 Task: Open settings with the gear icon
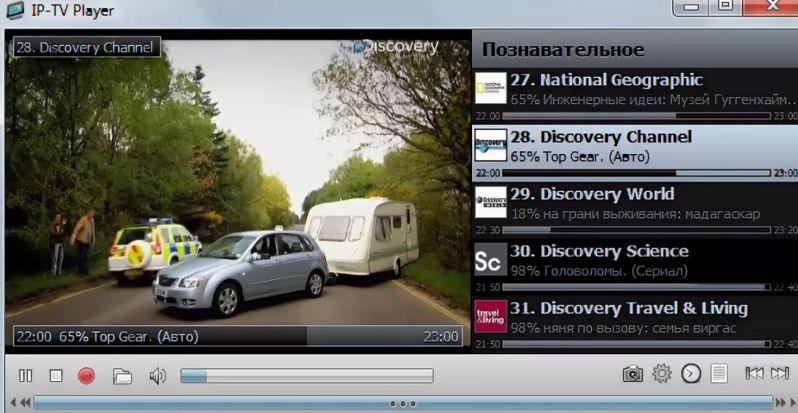pyautogui.click(x=662, y=373)
